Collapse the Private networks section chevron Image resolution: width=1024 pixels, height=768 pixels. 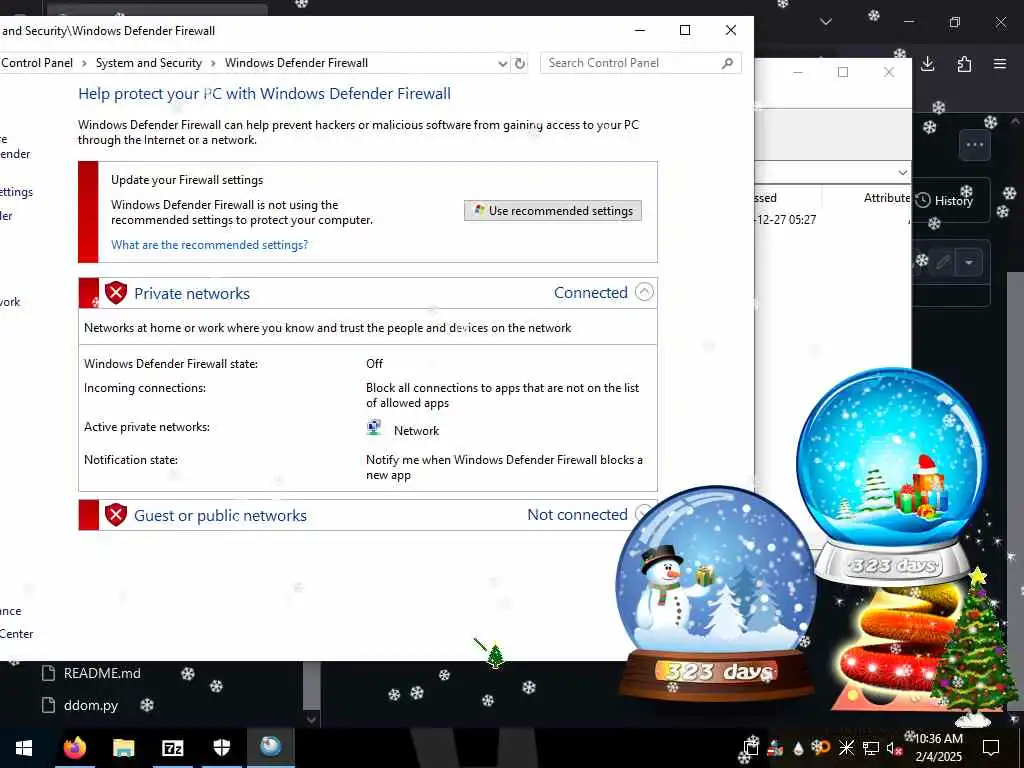click(644, 292)
